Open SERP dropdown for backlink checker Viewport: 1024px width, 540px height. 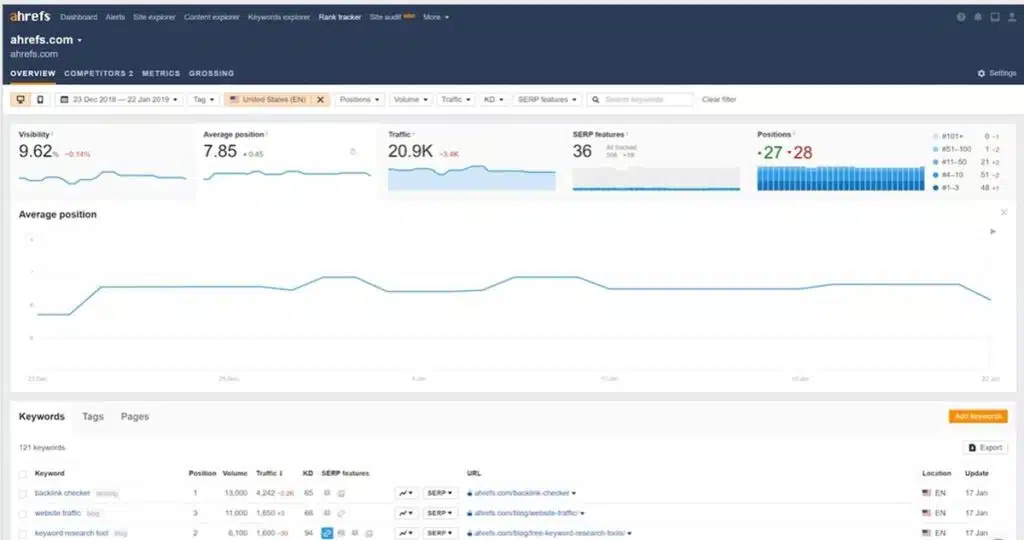(x=440, y=493)
